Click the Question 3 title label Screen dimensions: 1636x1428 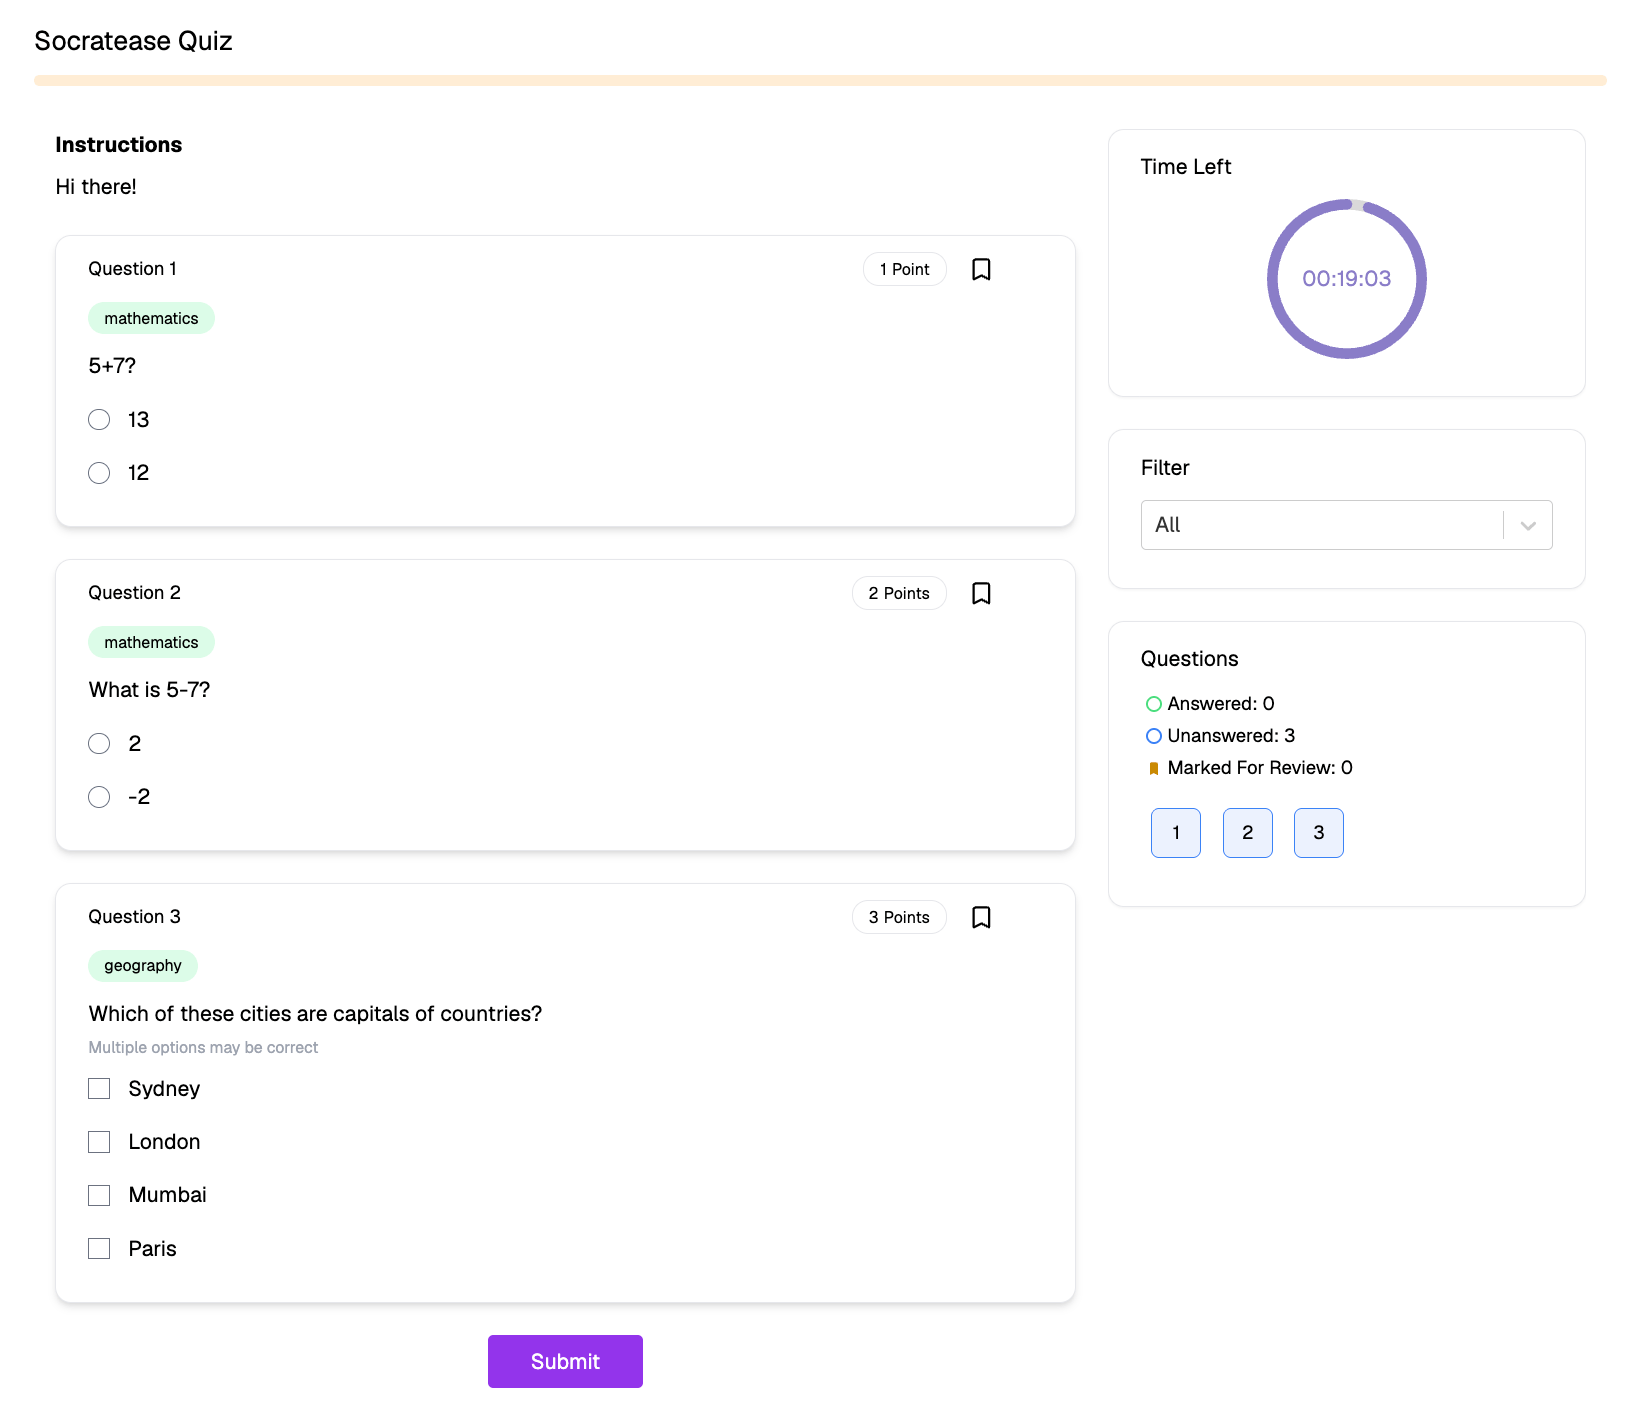pos(134,917)
